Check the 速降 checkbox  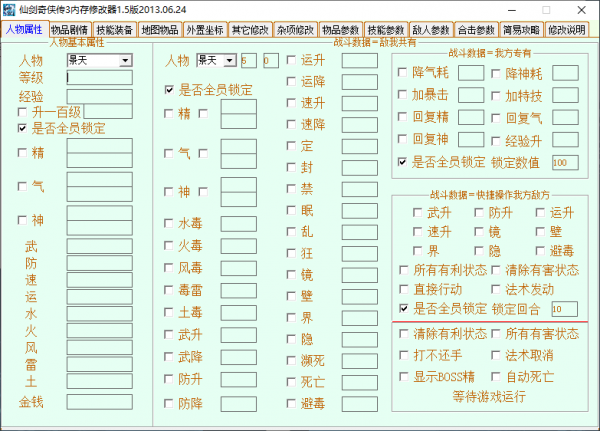coord(291,124)
